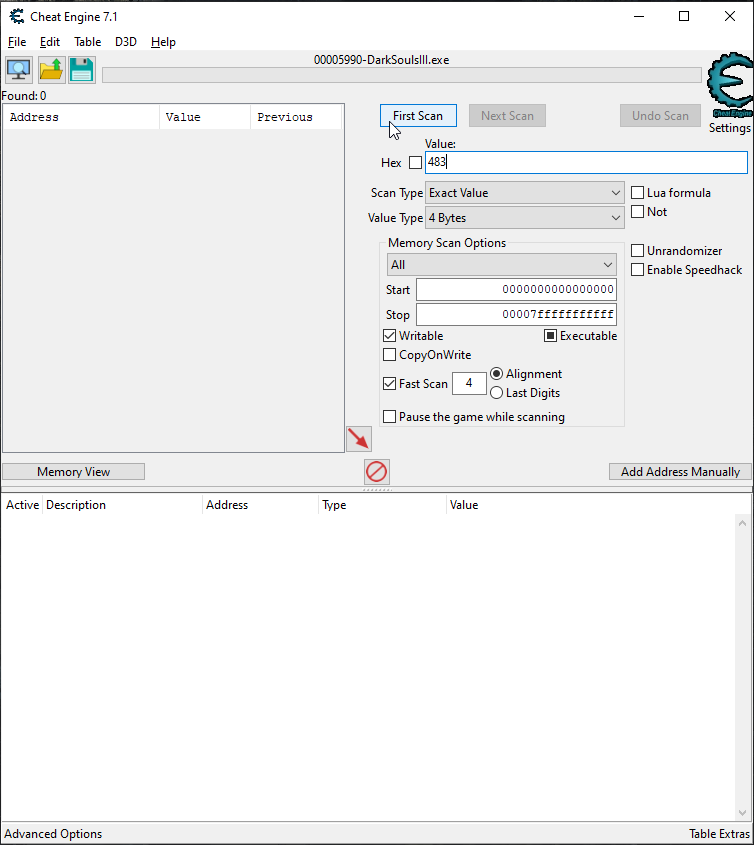Expand the Scan Type dropdown
Screen dimensions: 754x845
click(x=525, y=193)
